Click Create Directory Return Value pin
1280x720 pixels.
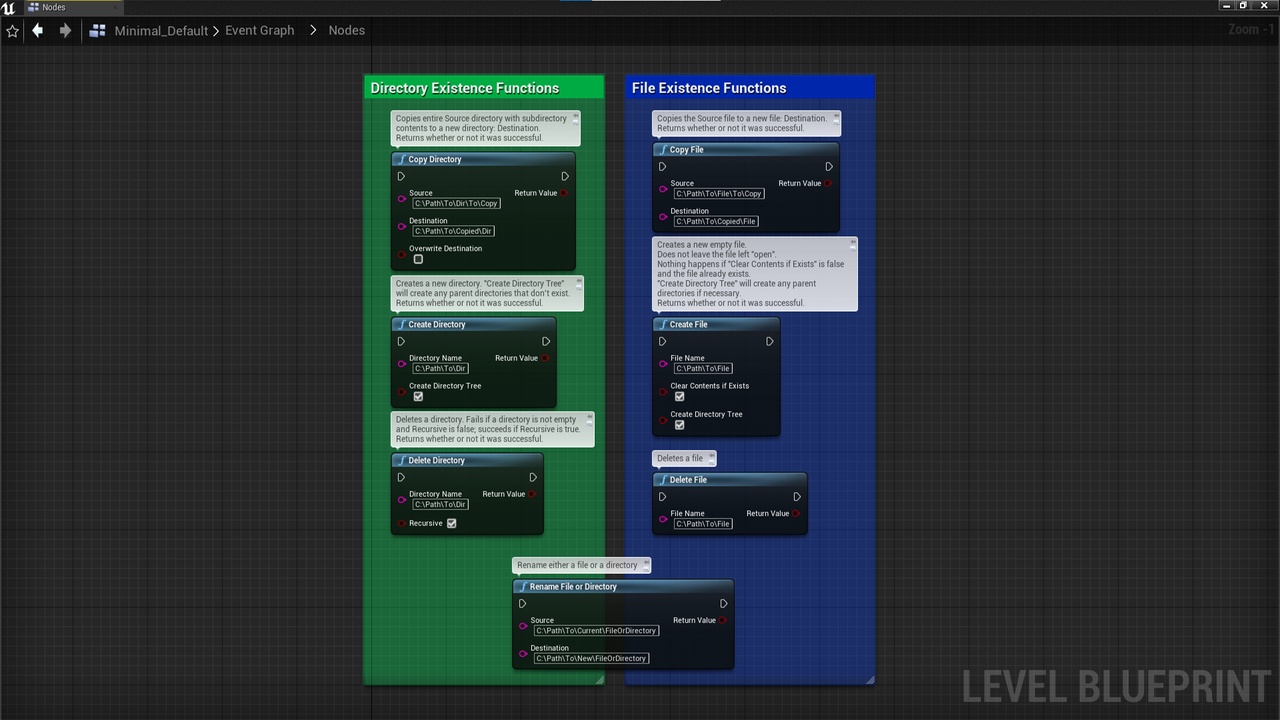tap(545, 358)
